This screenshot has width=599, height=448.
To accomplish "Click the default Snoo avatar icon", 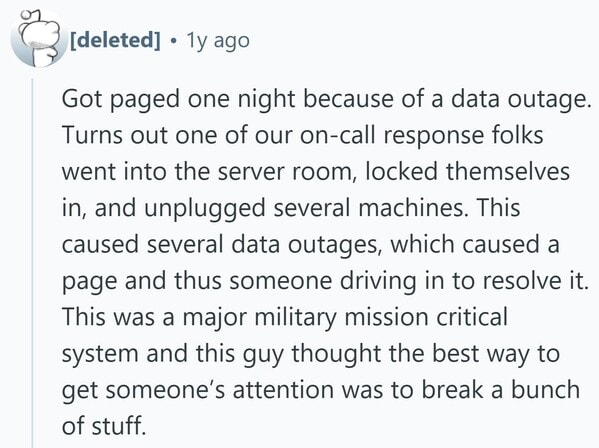I will (x=36, y=38).
